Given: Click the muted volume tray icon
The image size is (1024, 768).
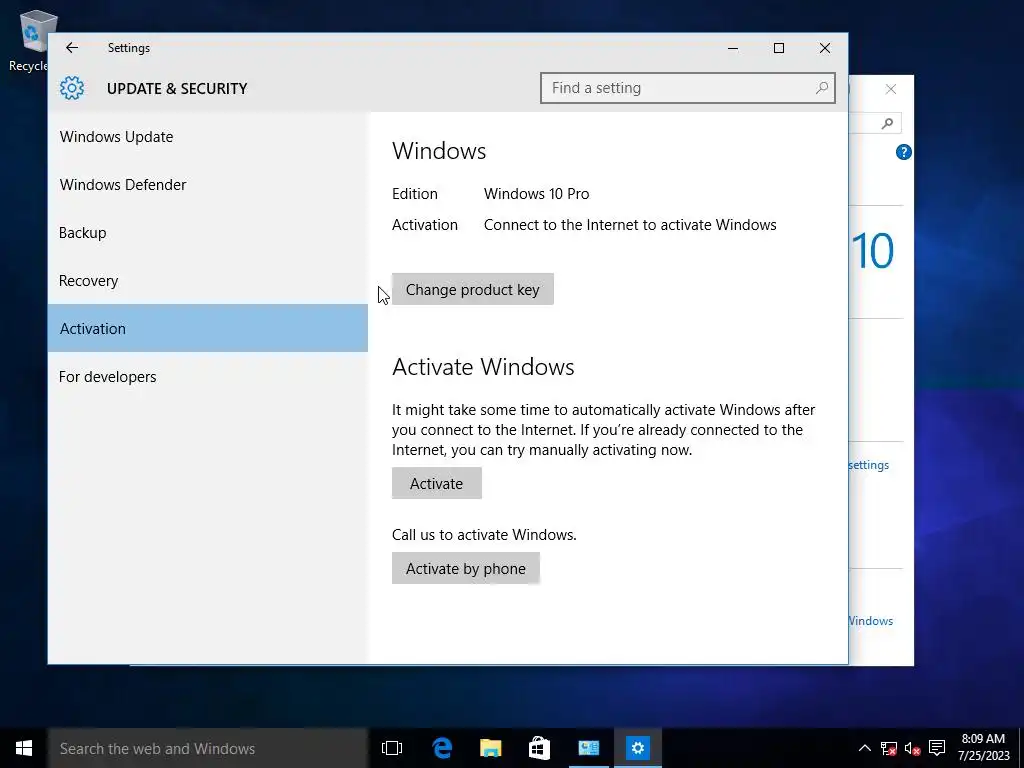Looking at the screenshot, I should click(x=912, y=748).
